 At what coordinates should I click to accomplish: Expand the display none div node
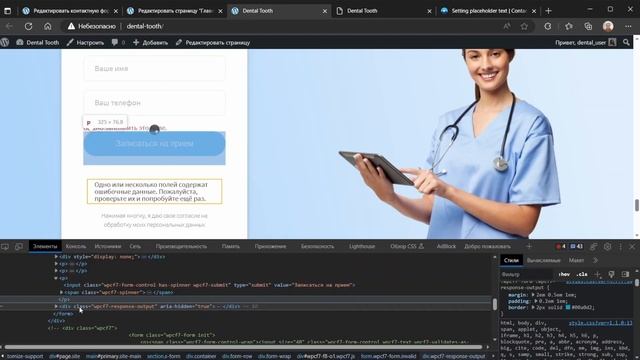pos(56,257)
